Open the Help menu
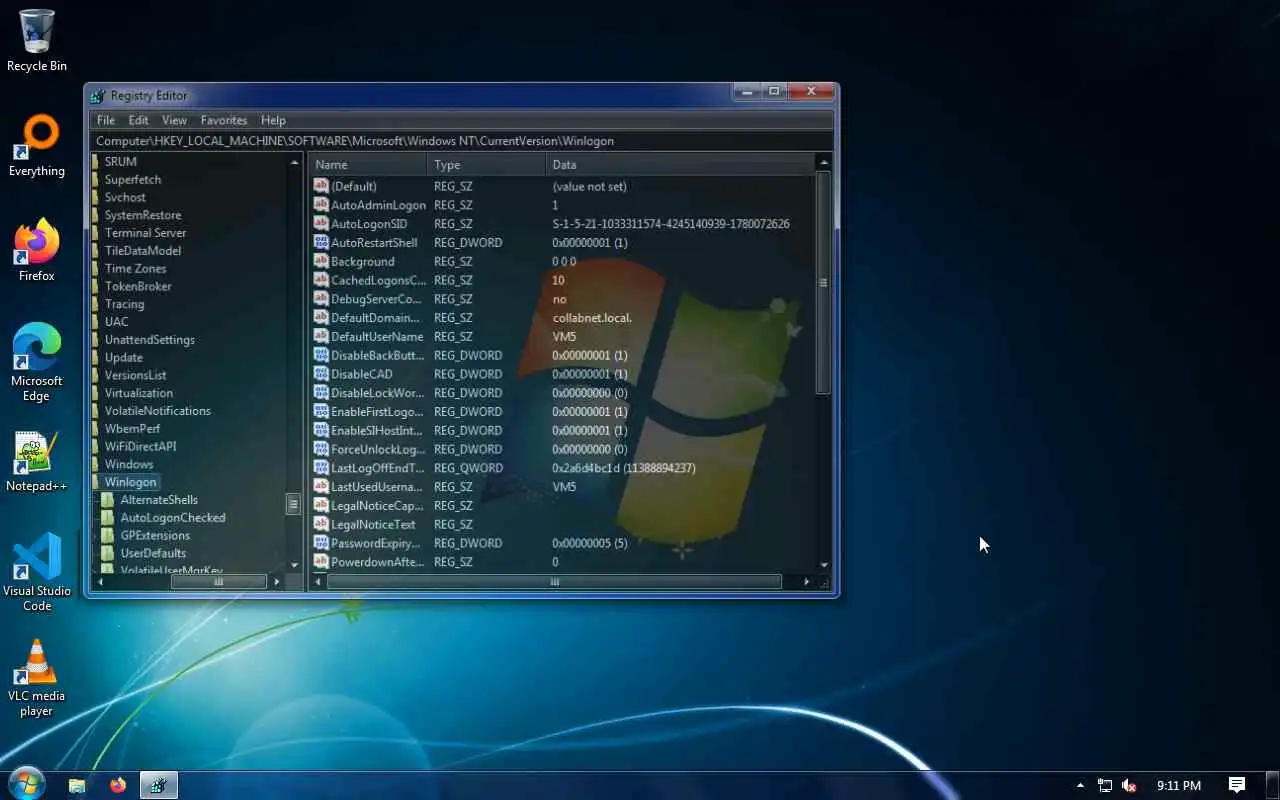The width and height of the screenshot is (1280, 800). 273,120
